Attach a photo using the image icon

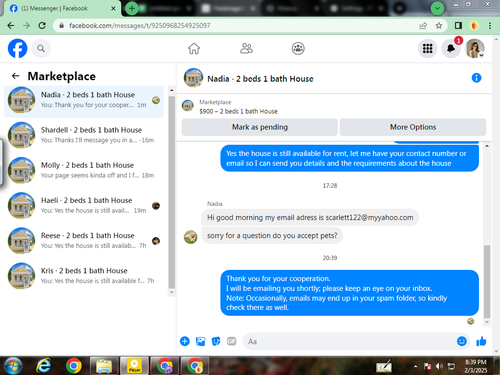[200, 341]
